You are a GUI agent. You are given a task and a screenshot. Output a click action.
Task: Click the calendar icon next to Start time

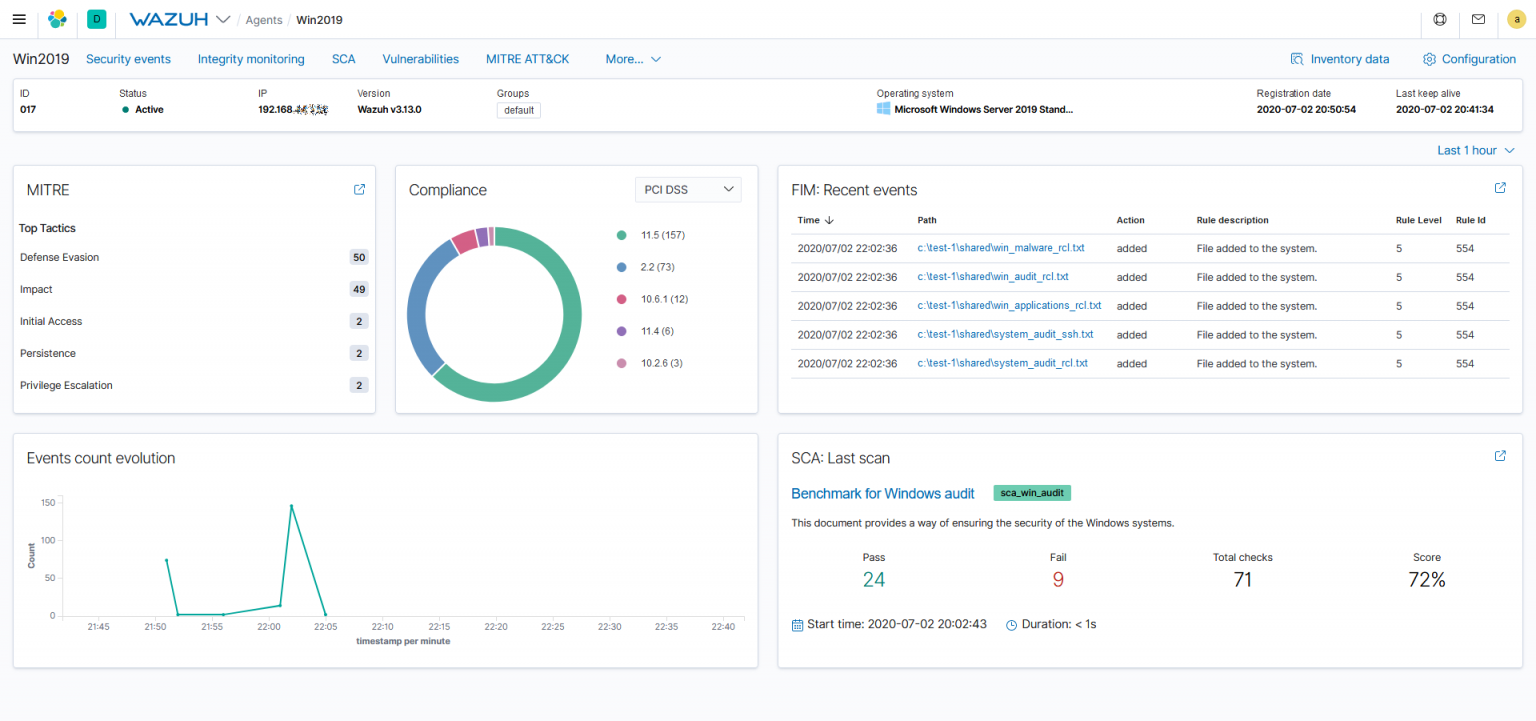tap(797, 623)
